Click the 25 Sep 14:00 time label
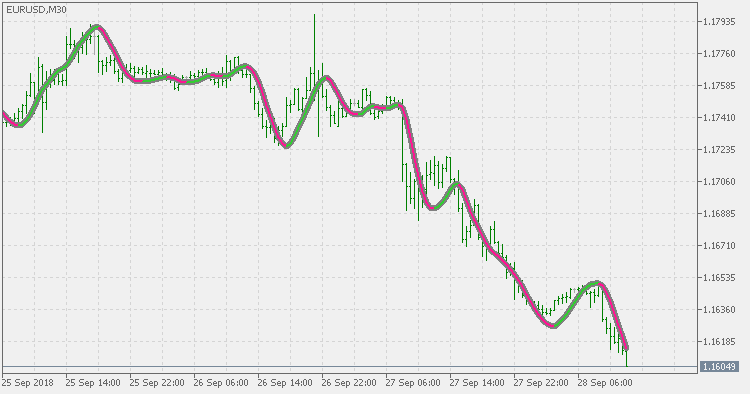The image size is (750, 394). (x=93, y=383)
